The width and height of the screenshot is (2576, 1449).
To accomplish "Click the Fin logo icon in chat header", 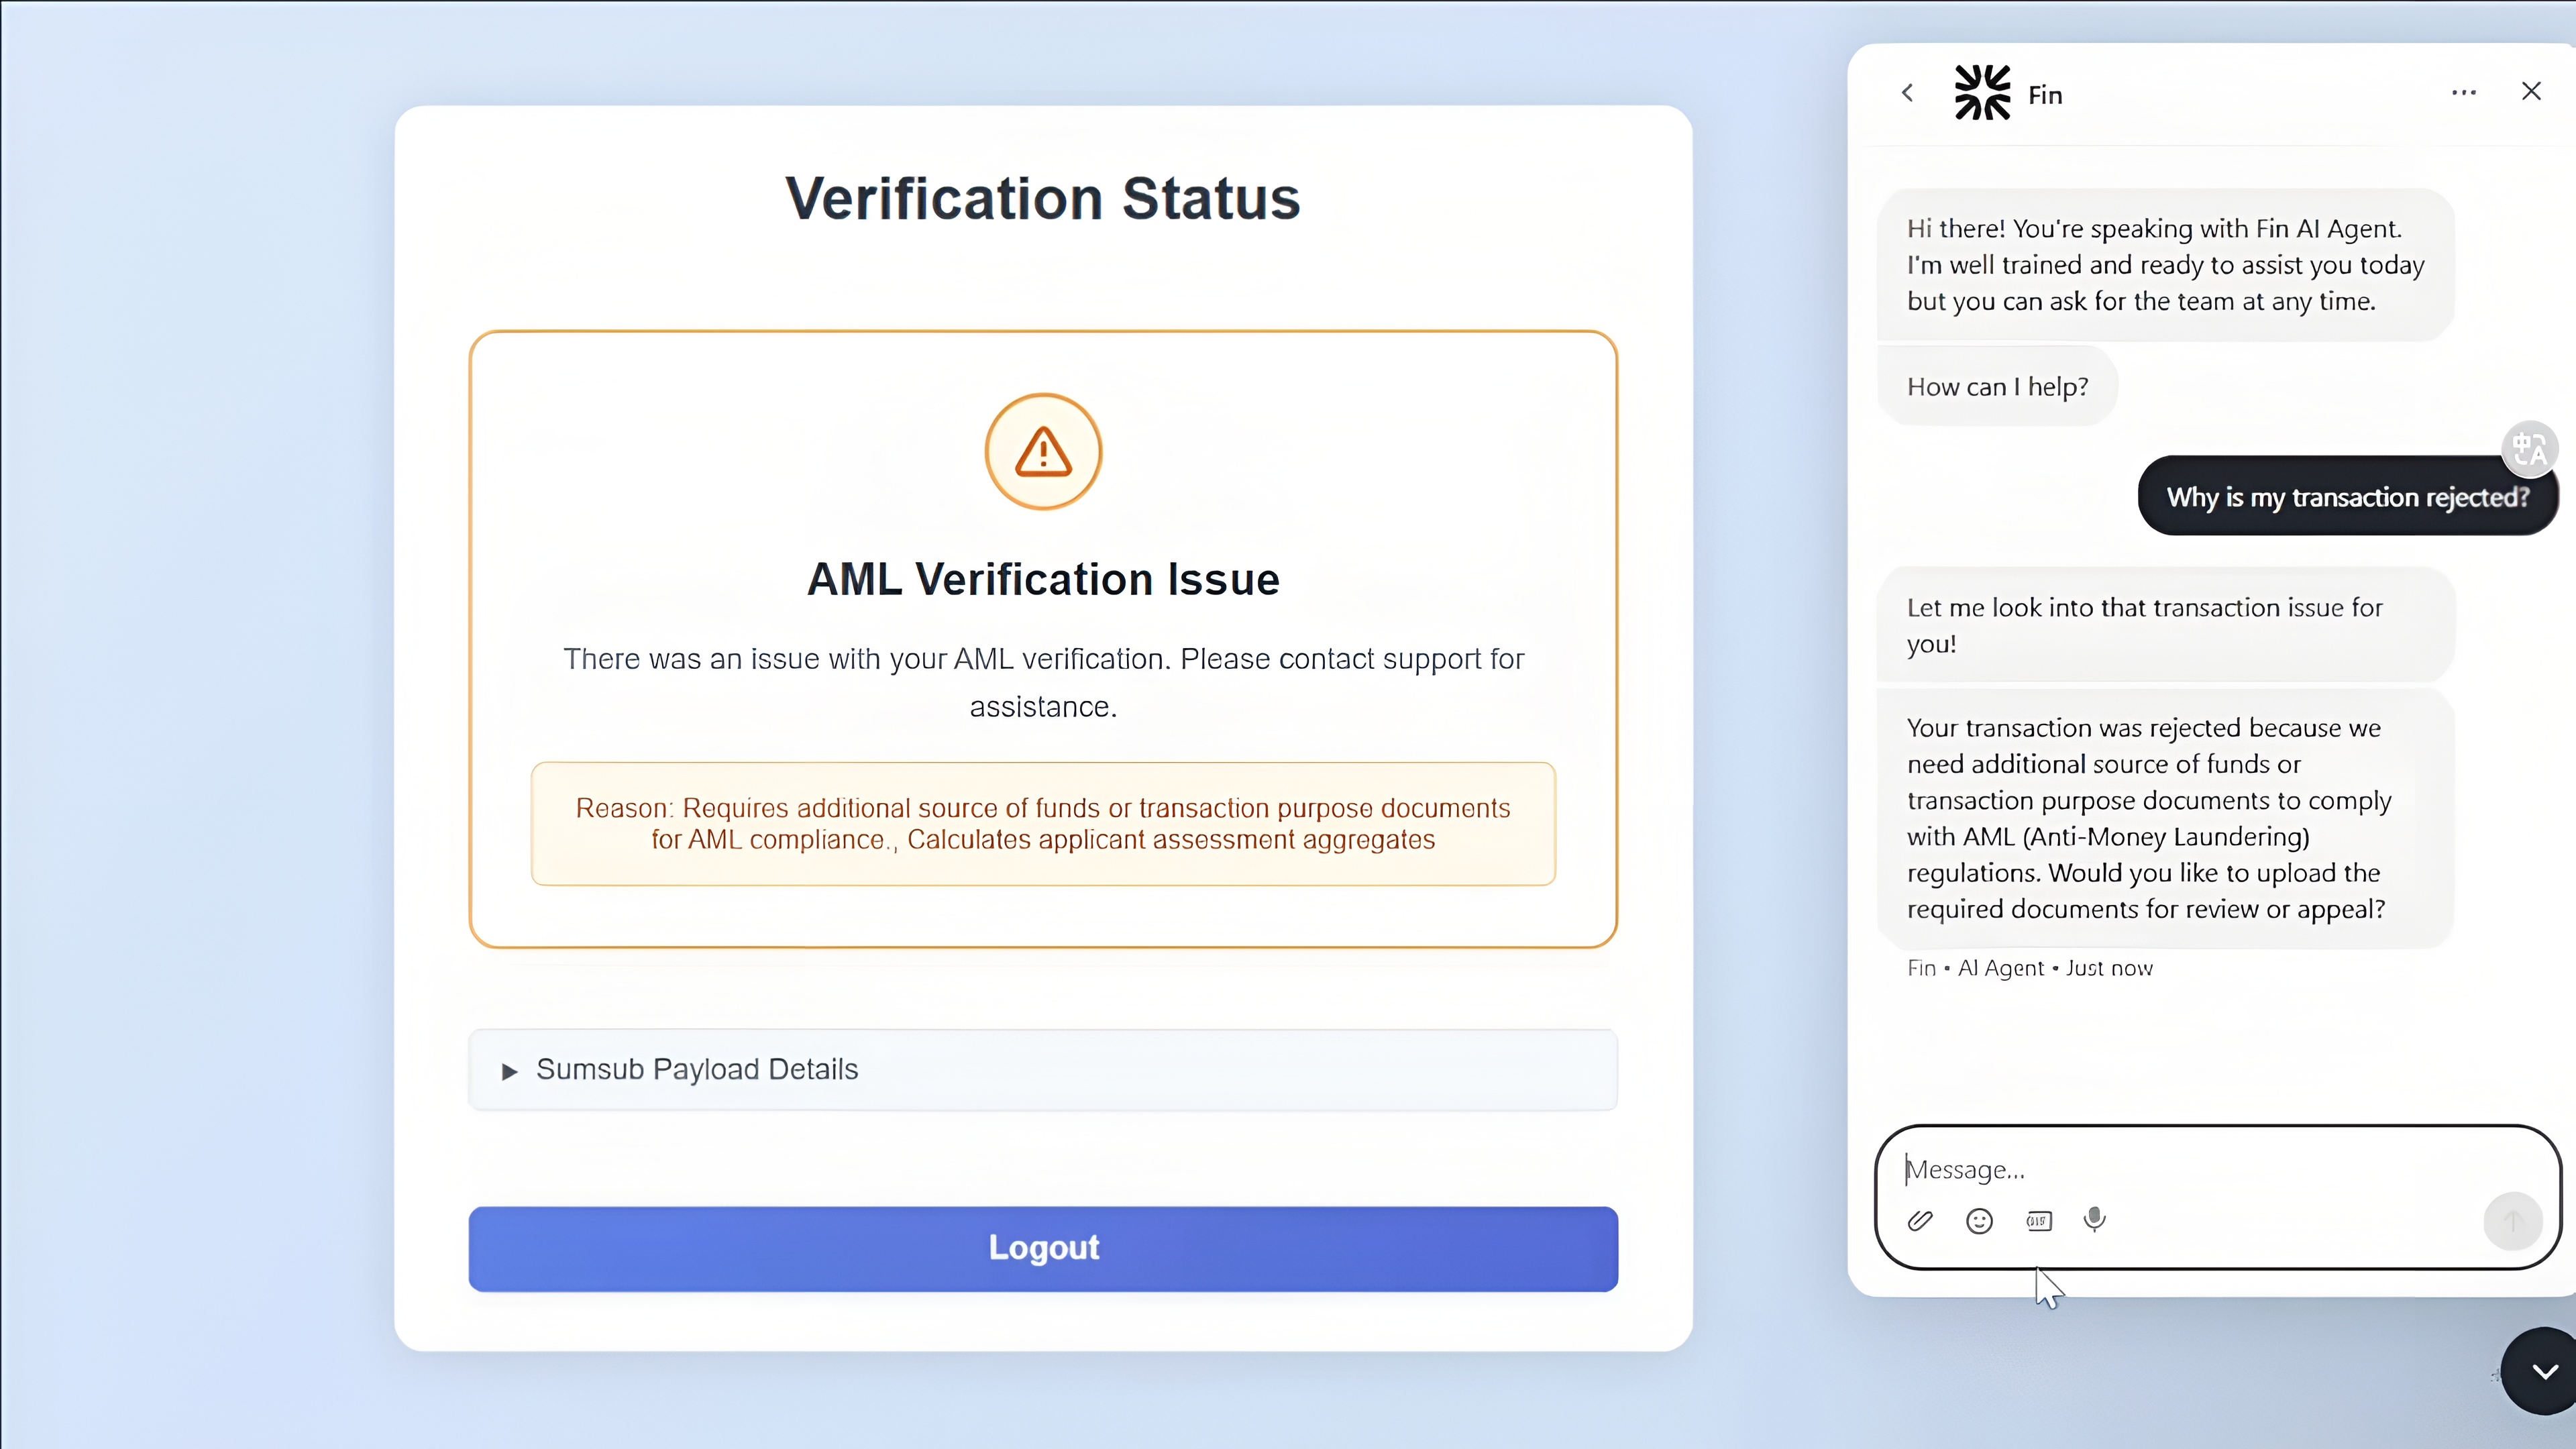I will [x=1982, y=93].
